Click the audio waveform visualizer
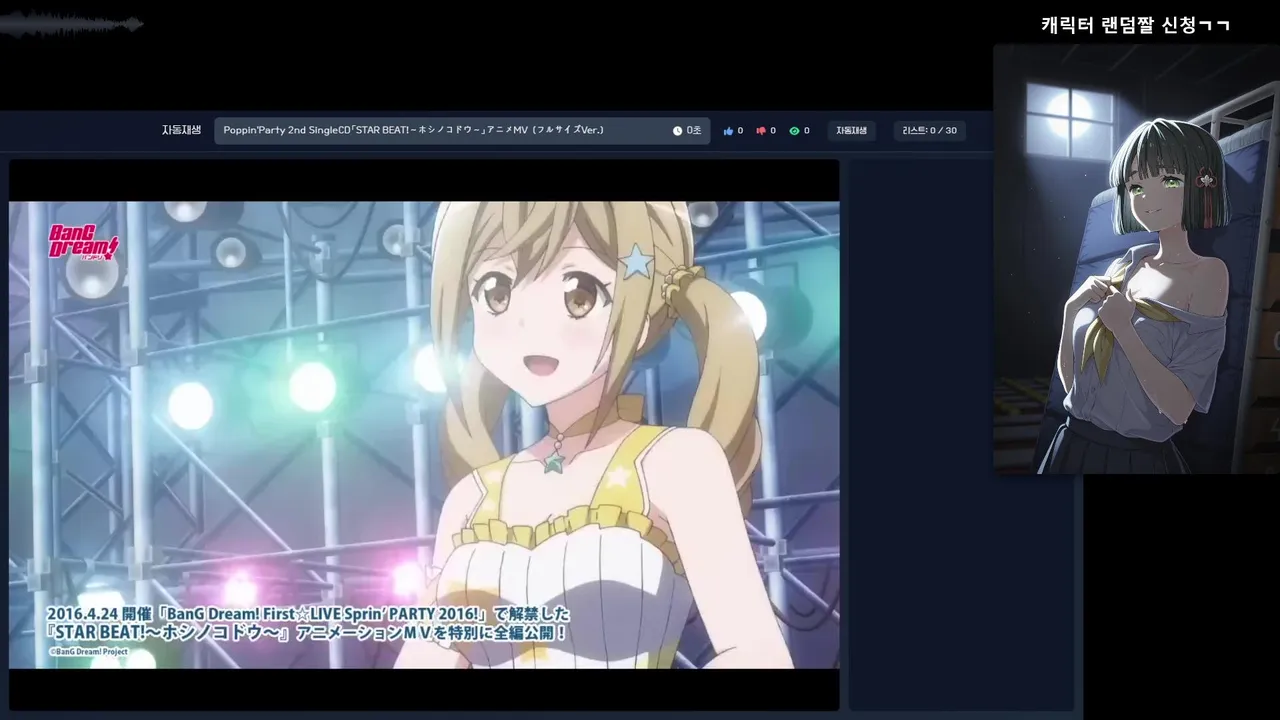This screenshot has width=1280, height=720. (x=72, y=24)
